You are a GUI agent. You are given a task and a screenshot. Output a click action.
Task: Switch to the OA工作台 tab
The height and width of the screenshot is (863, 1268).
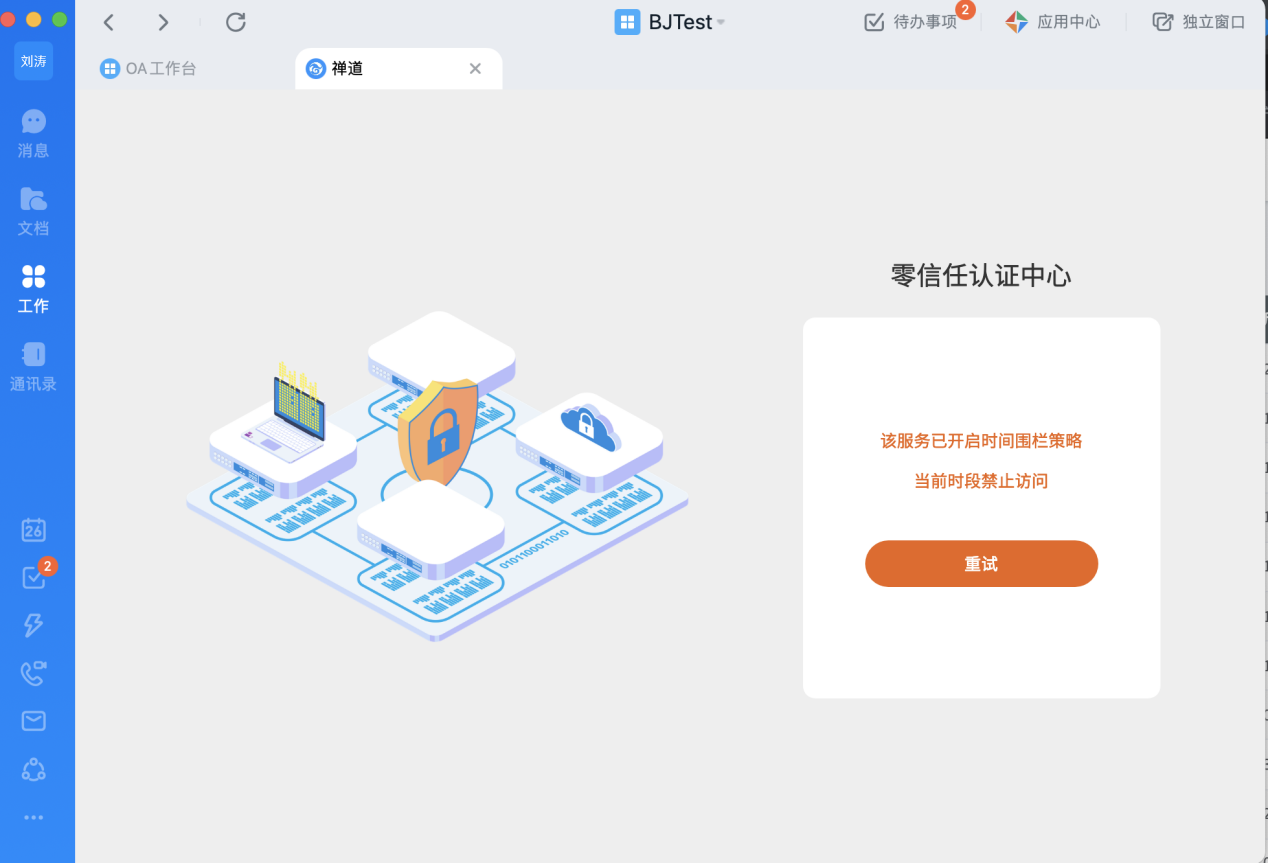coord(150,69)
